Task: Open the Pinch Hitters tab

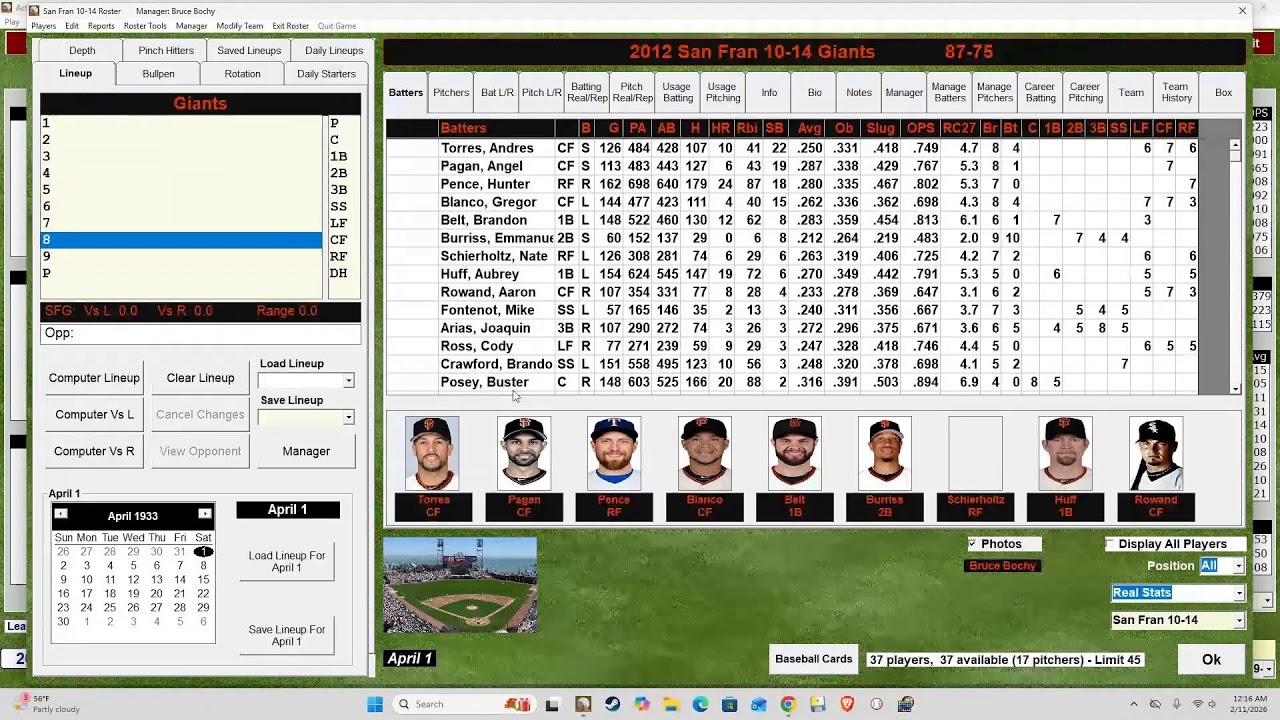Action: point(166,51)
